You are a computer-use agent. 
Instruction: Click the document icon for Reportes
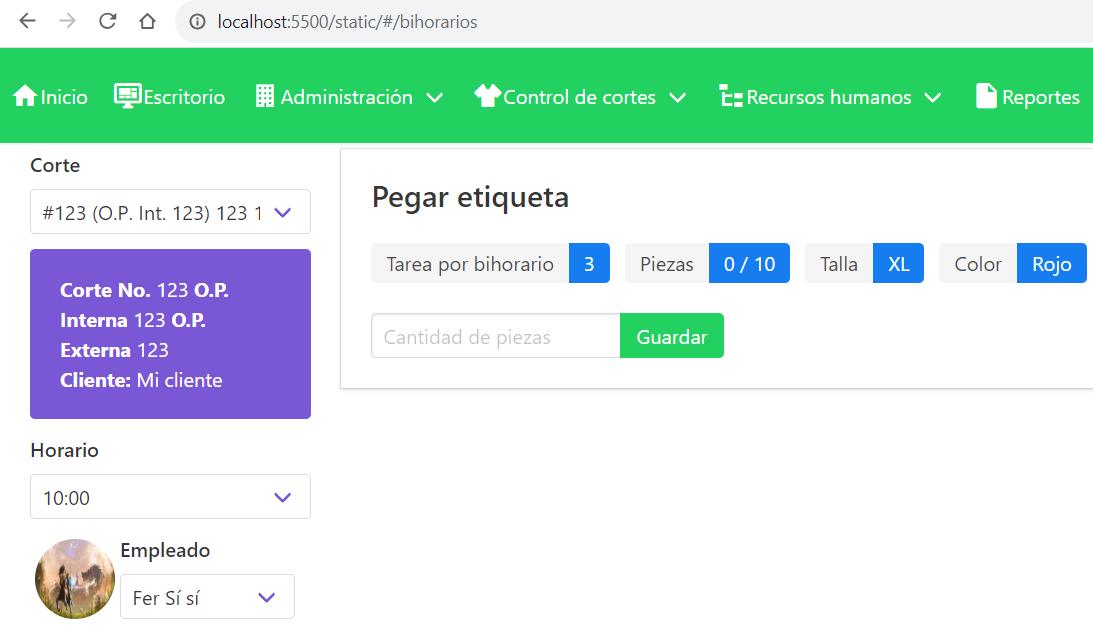[986, 97]
